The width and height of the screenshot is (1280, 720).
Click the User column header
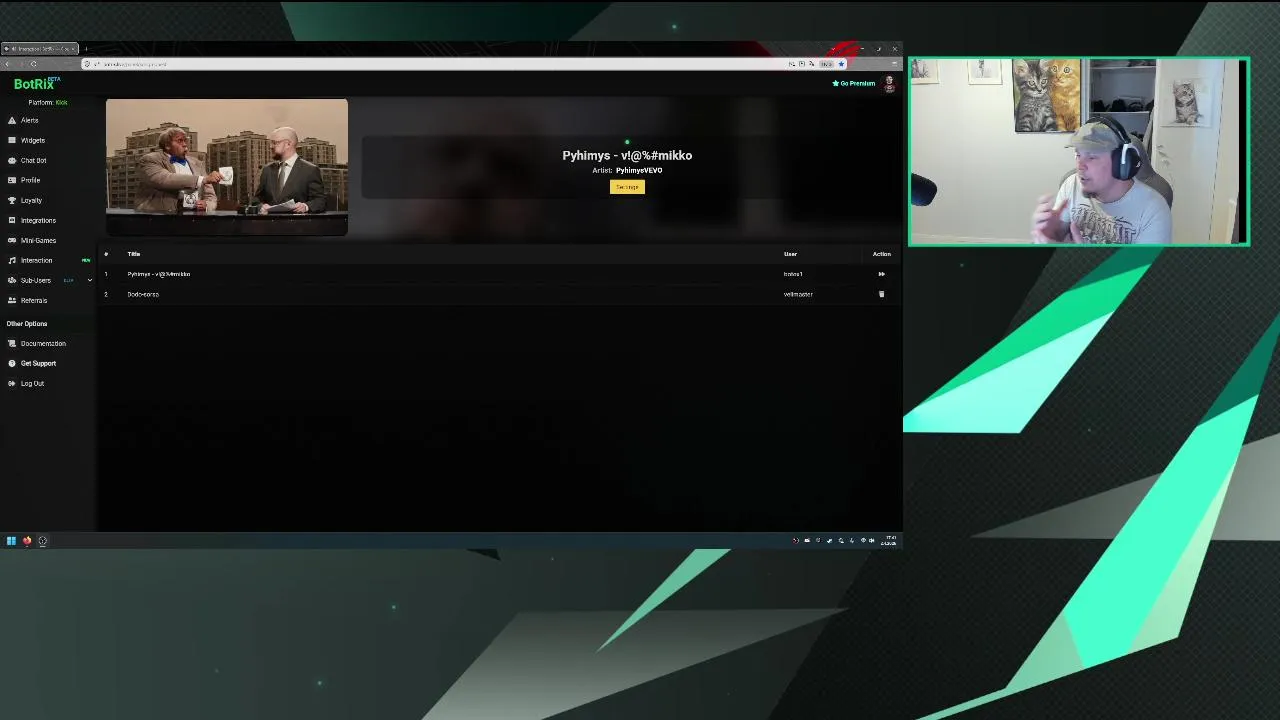click(790, 254)
